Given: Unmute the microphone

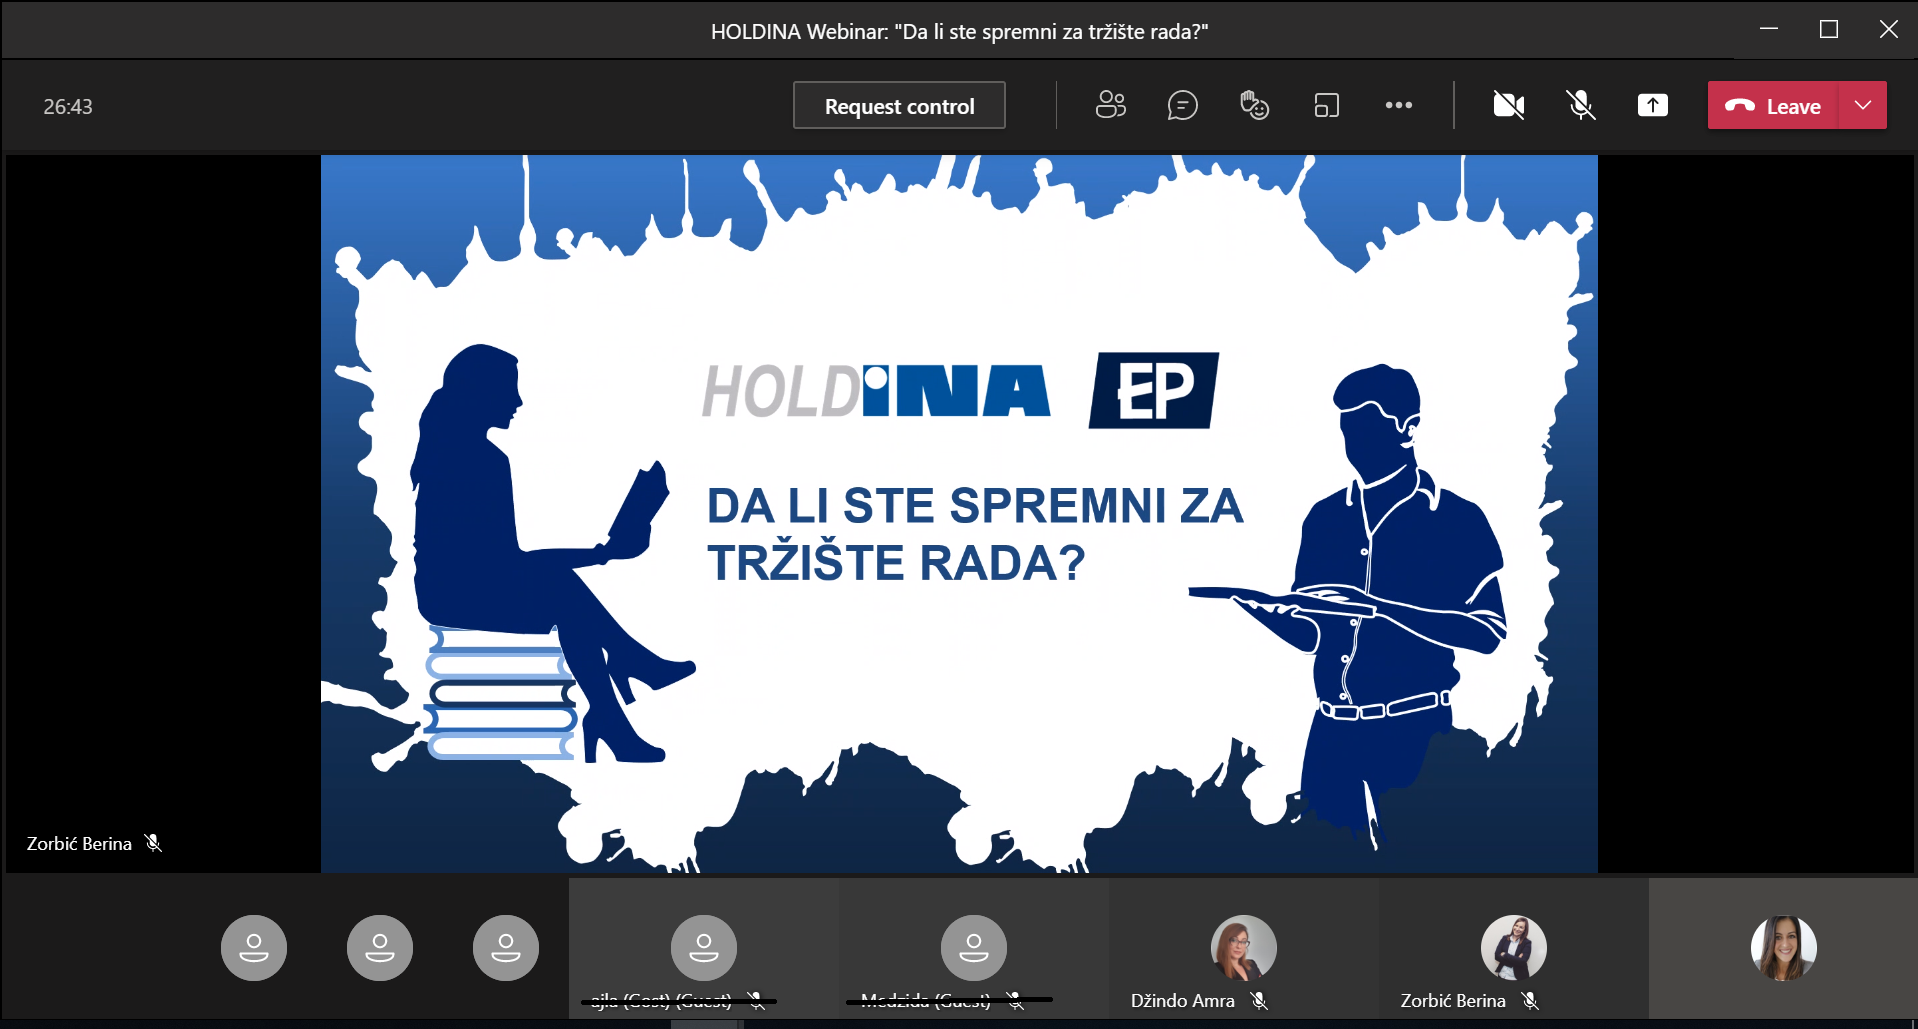Looking at the screenshot, I should (1580, 105).
